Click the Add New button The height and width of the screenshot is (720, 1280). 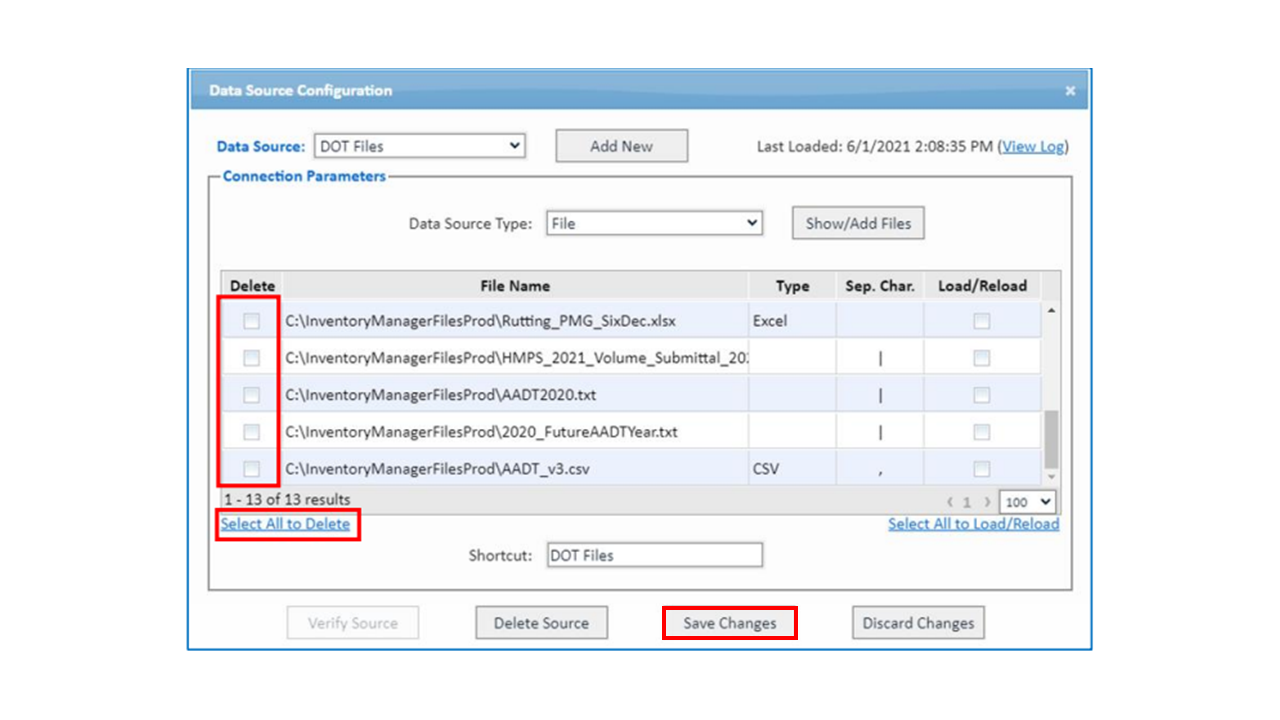[621, 146]
